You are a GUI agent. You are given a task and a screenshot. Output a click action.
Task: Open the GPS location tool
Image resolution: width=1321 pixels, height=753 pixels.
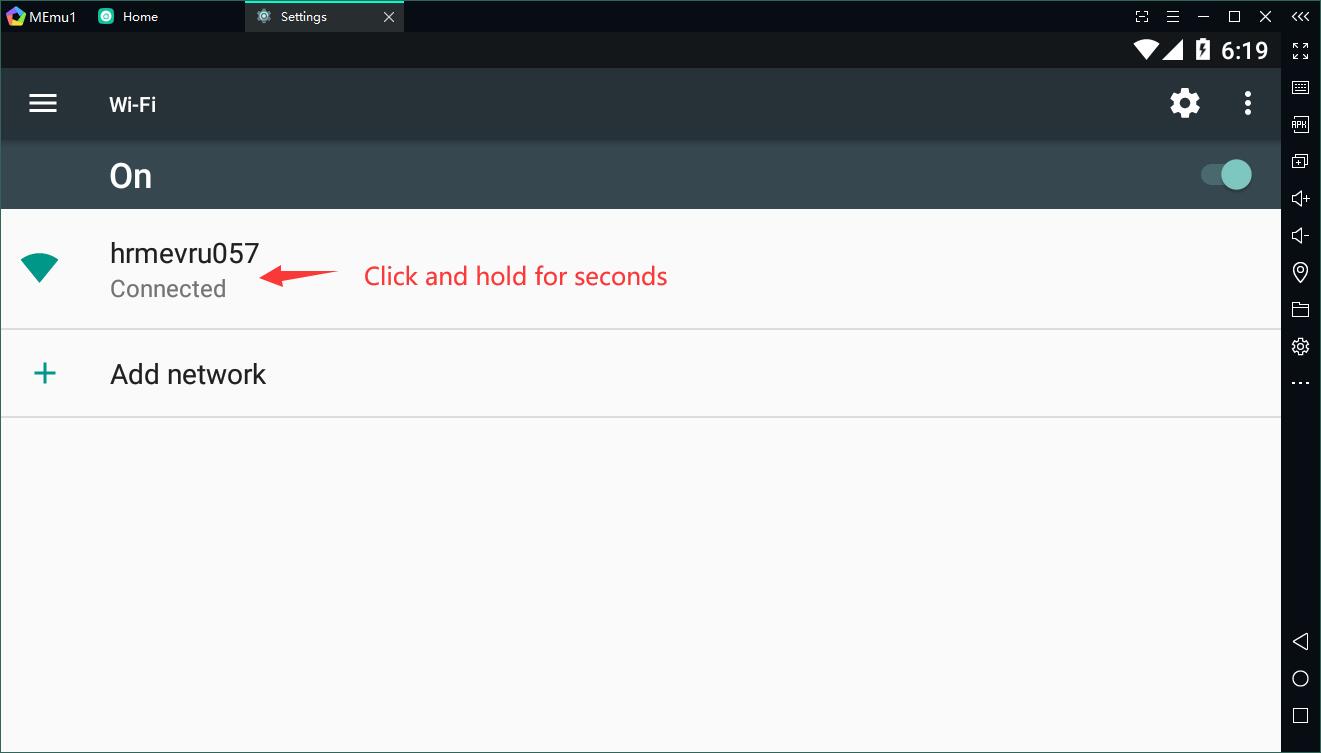(x=1300, y=272)
